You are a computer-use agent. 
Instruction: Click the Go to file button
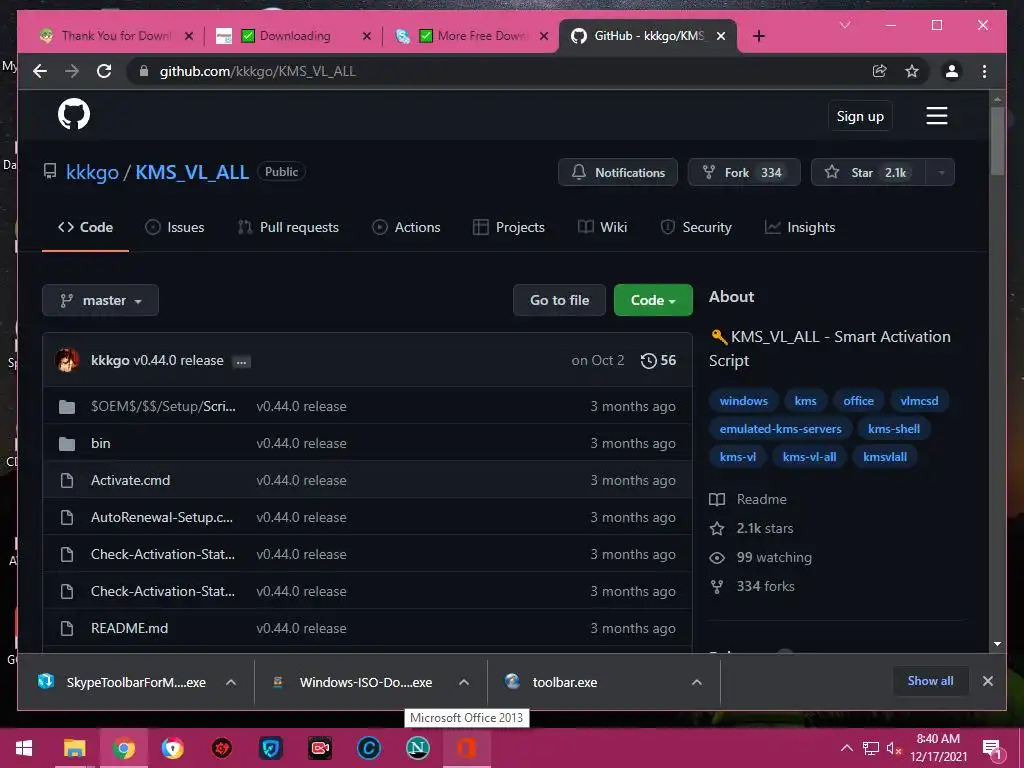(x=560, y=300)
